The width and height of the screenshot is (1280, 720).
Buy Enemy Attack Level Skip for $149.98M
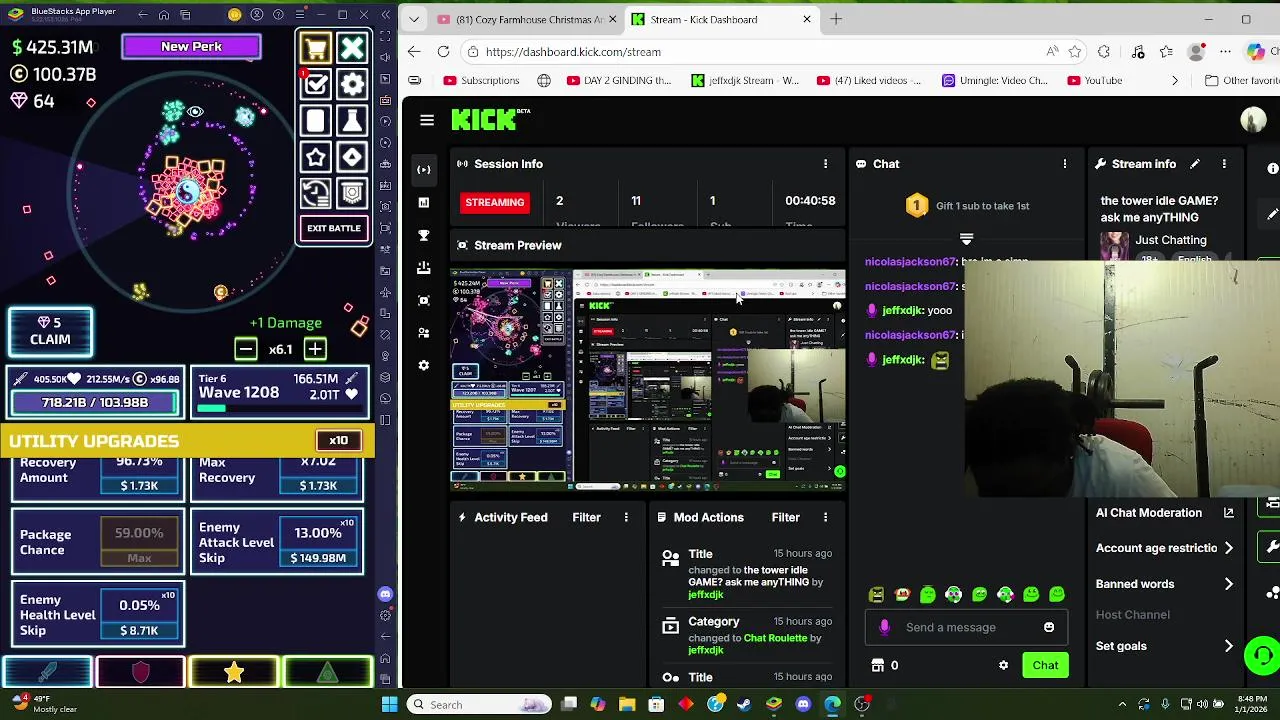[318, 558]
